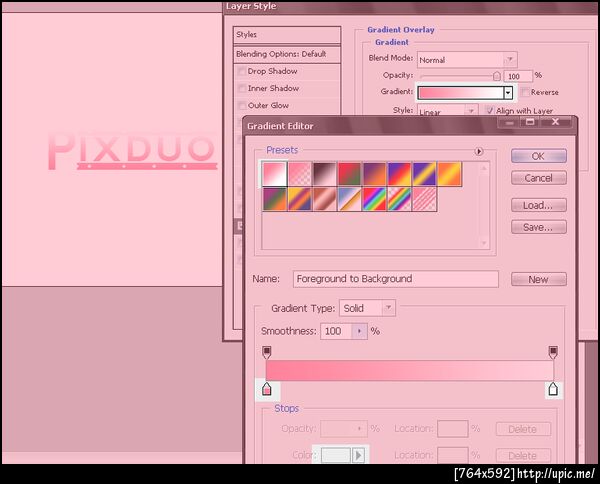This screenshot has height=484, width=600.
Task: Enable the Drop Shadow effect checkbox
Action: [x=241, y=71]
